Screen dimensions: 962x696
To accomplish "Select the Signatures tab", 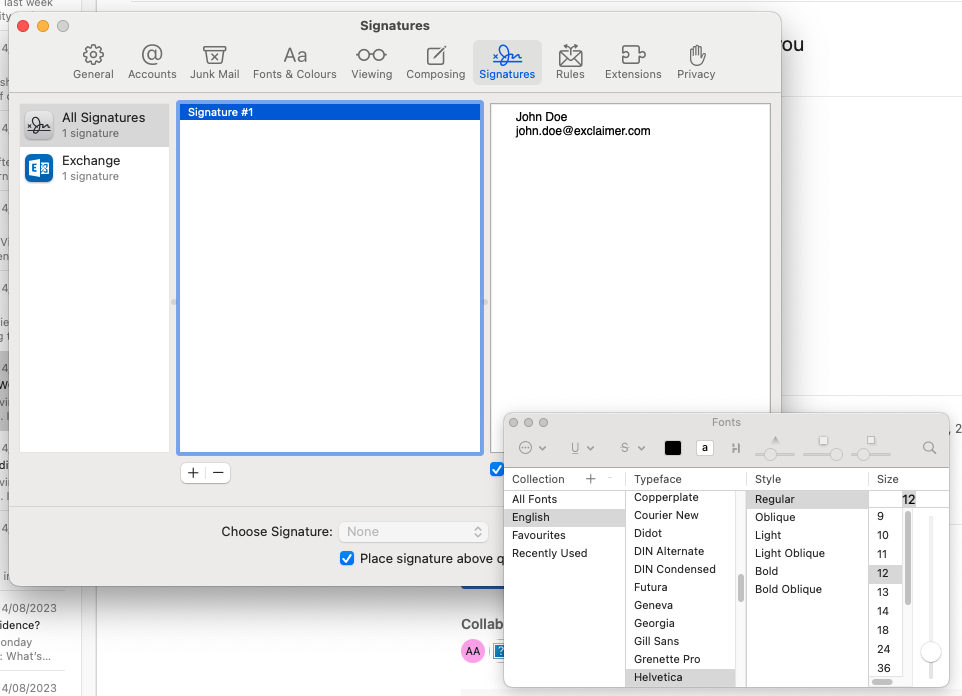I will pyautogui.click(x=506, y=61).
